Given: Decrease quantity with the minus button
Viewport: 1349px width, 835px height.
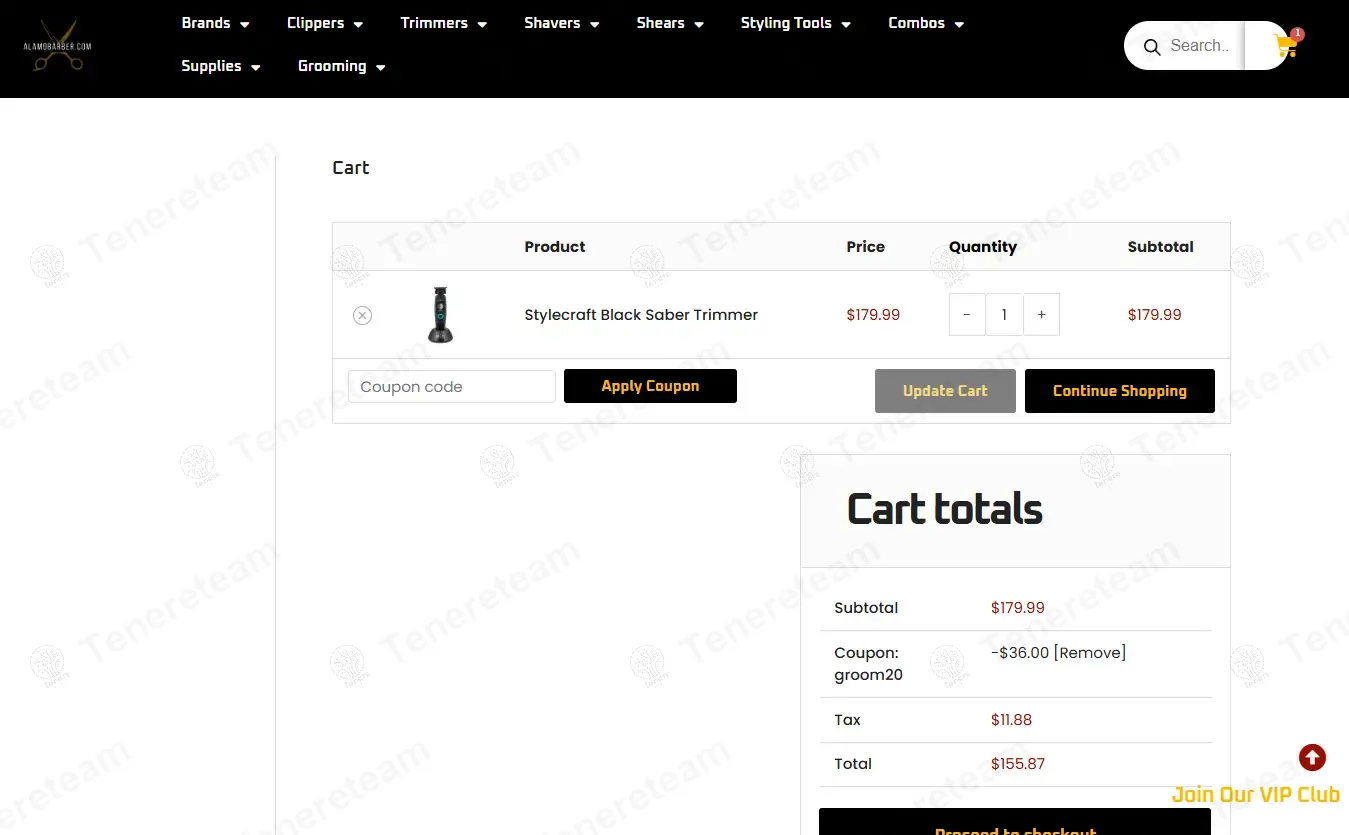Looking at the screenshot, I should [x=967, y=315].
